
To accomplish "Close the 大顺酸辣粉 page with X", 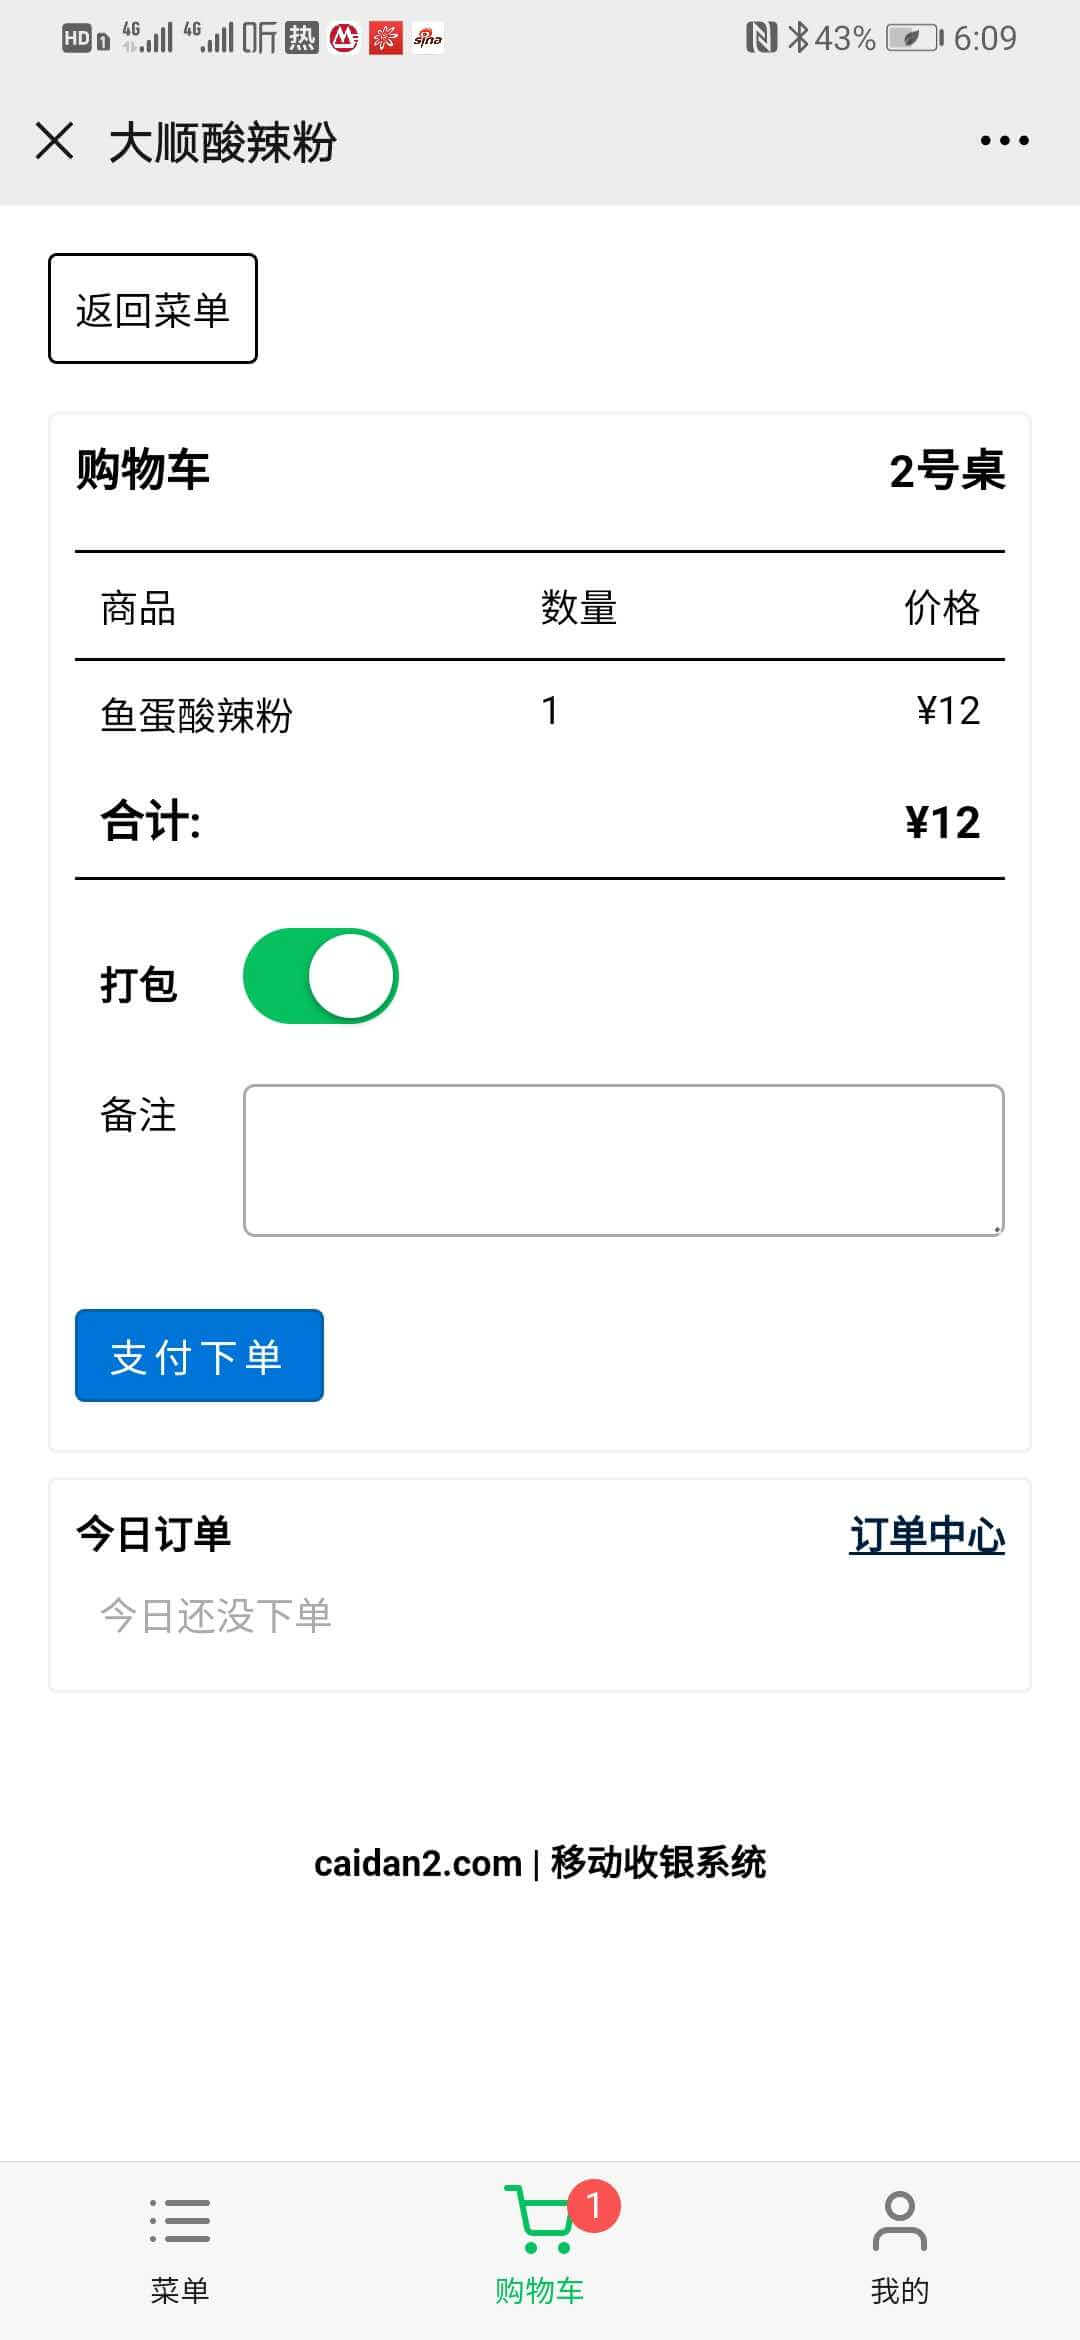I will click(55, 140).
